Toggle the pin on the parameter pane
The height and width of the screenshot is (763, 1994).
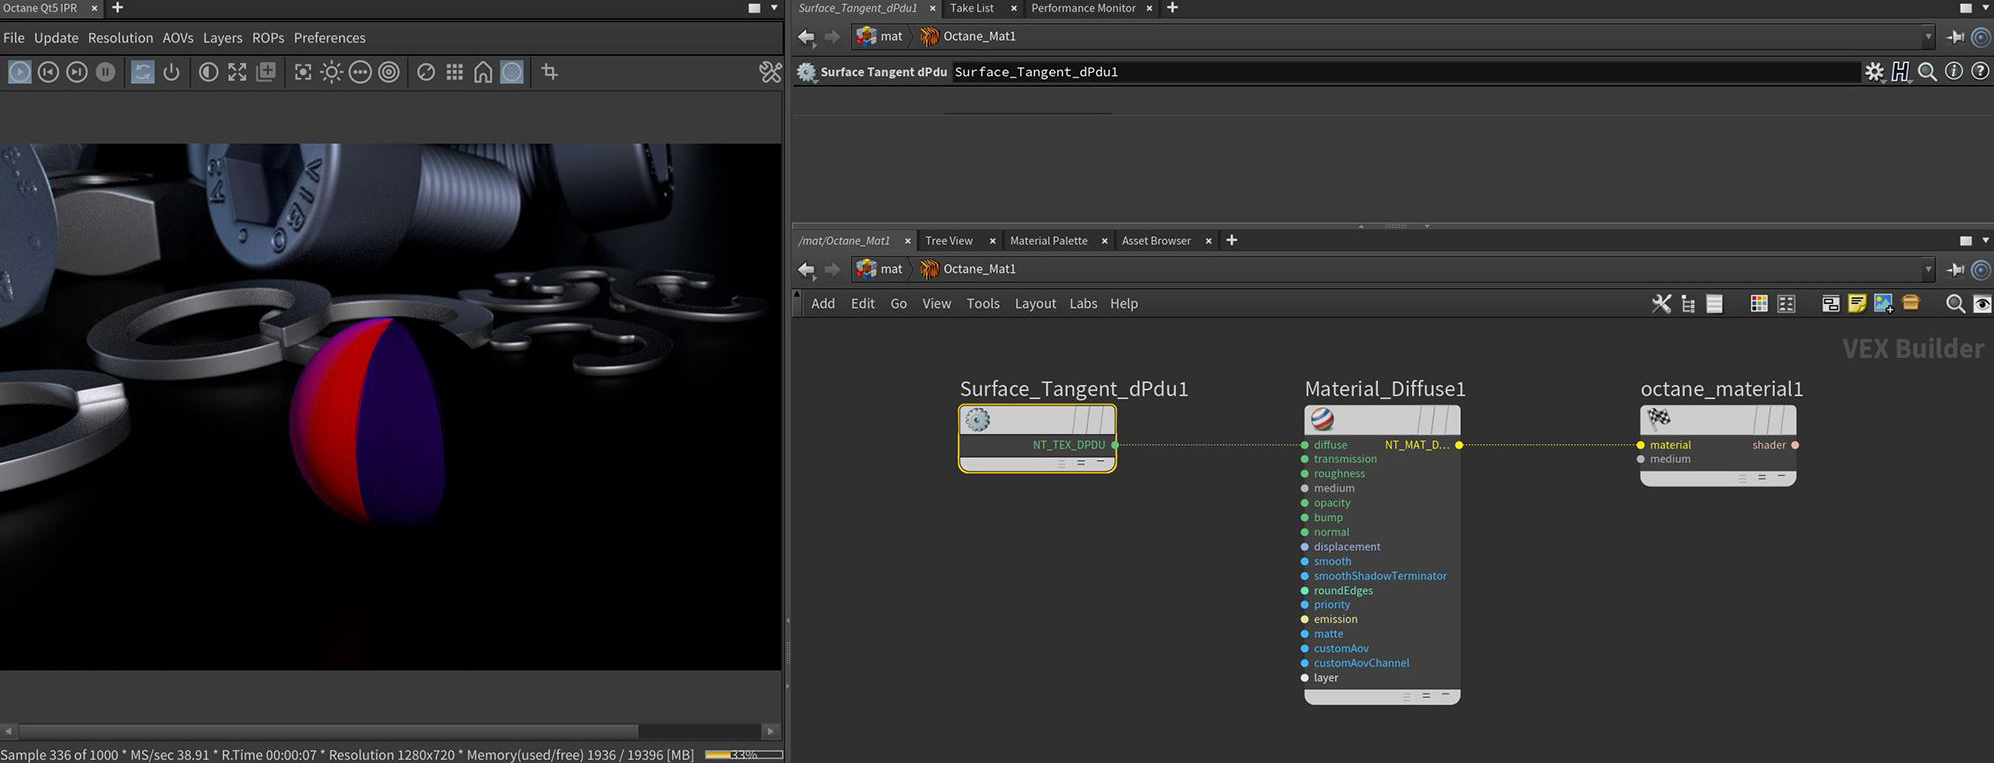1955,37
